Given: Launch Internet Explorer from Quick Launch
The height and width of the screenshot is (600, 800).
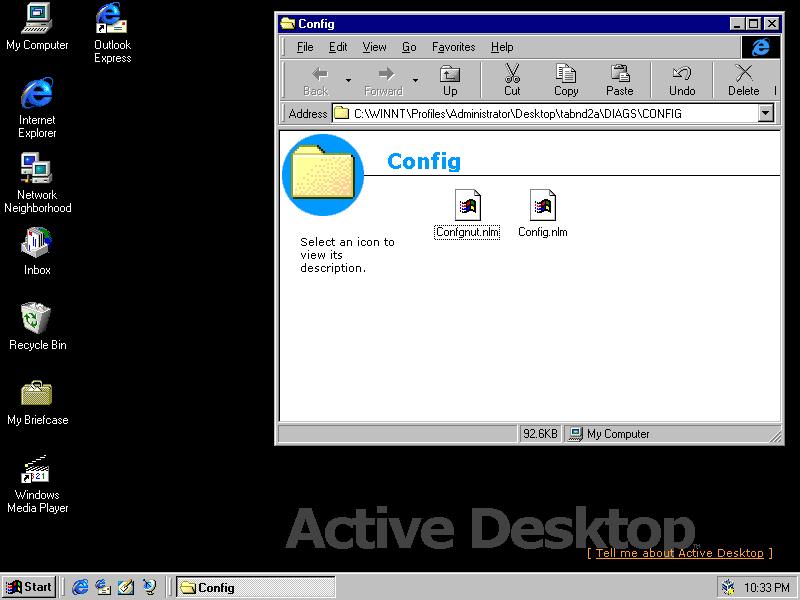Looking at the screenshot, I should (80, 587).
